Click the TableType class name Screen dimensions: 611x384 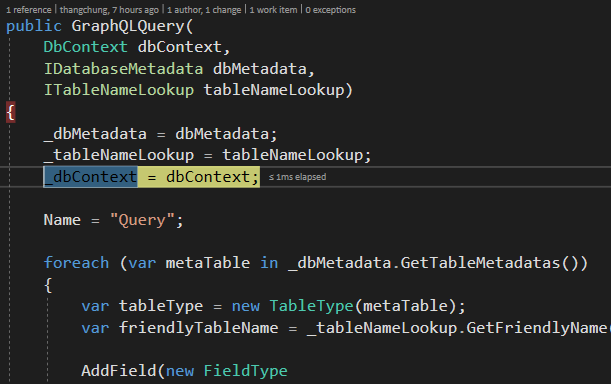[x=311, y=306]
